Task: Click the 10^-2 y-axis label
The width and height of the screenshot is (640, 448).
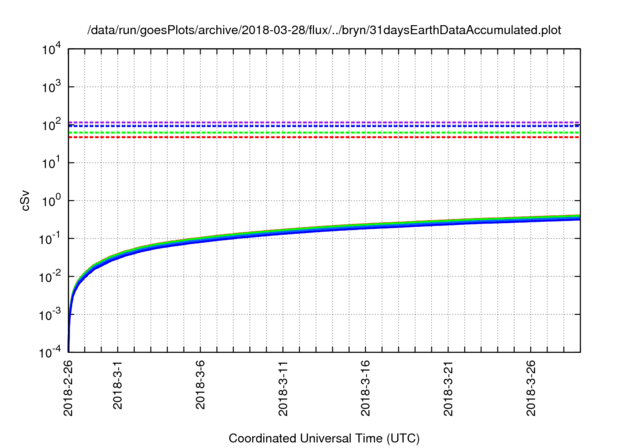Action: click(50, 277)
